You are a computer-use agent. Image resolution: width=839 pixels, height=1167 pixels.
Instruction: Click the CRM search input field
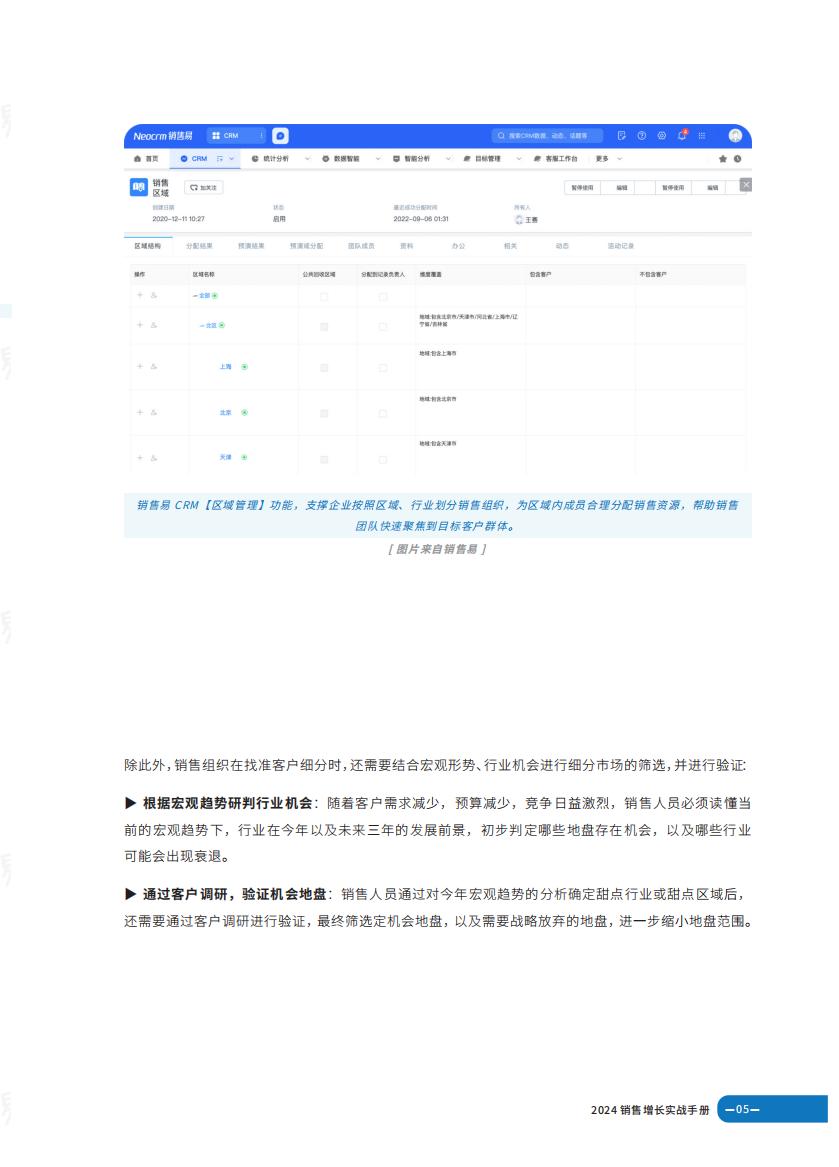click(548, 135)
